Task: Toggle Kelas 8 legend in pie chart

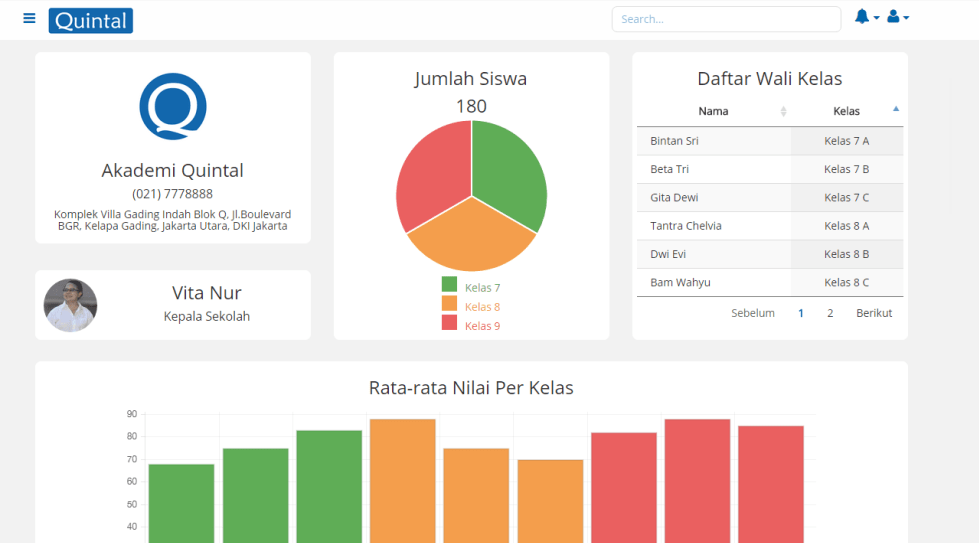Action: (471, 307)
